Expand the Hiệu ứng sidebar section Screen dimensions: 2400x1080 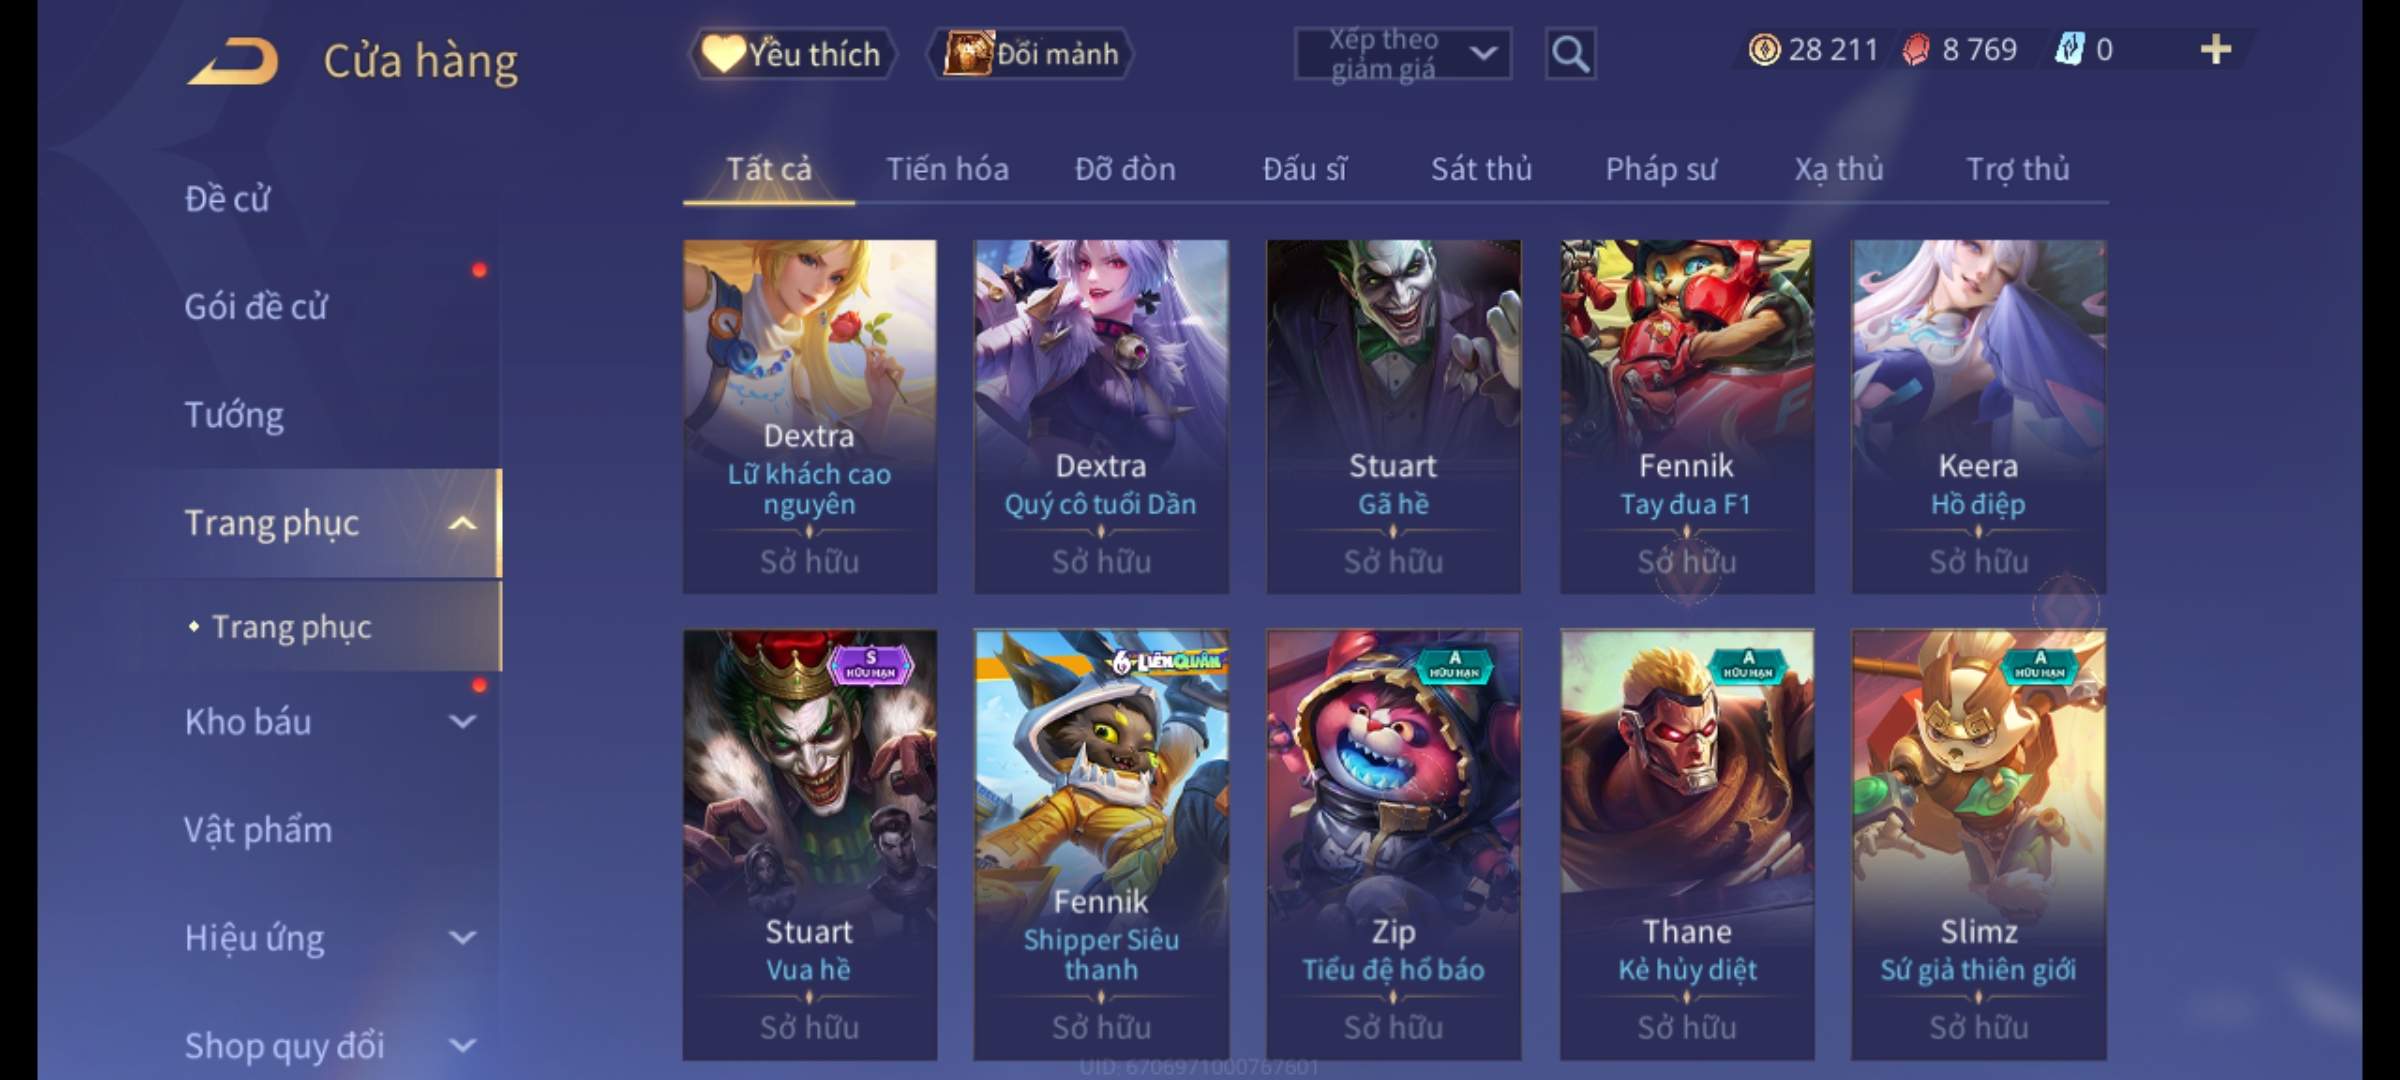coord(462,937)
